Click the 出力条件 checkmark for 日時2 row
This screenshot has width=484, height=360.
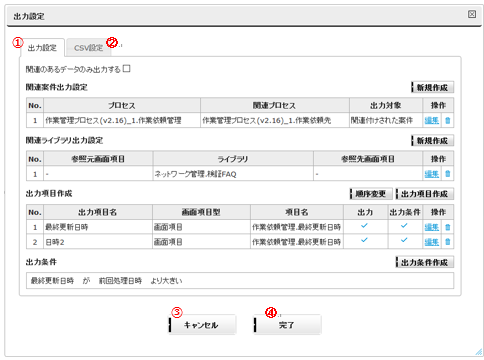click(404, 240)
